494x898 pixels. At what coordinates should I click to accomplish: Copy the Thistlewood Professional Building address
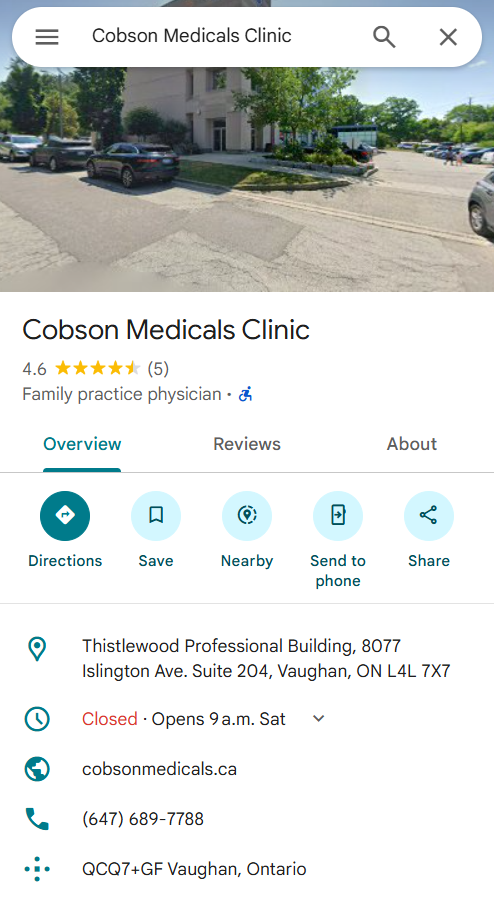click(266, 659)
